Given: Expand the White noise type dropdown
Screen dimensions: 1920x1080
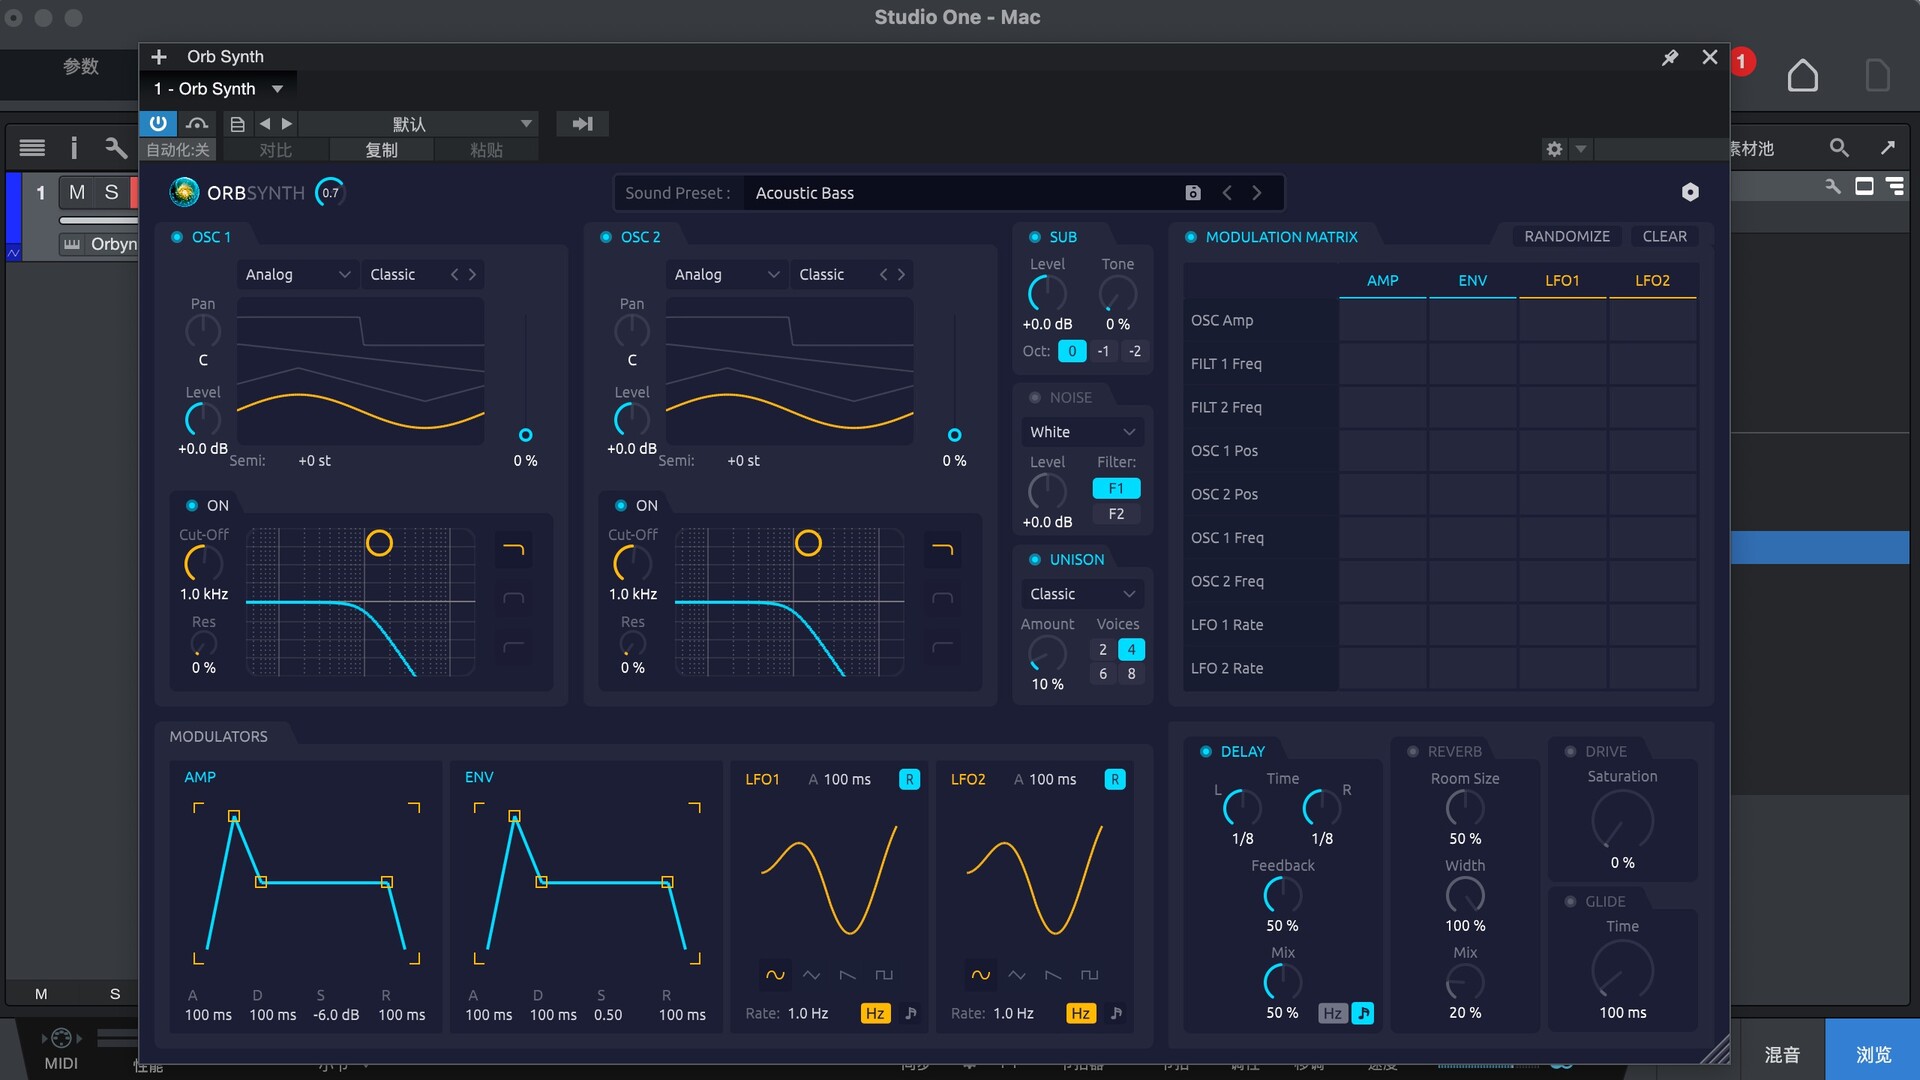Looking at the screenshot, I should click(1082, 432).
